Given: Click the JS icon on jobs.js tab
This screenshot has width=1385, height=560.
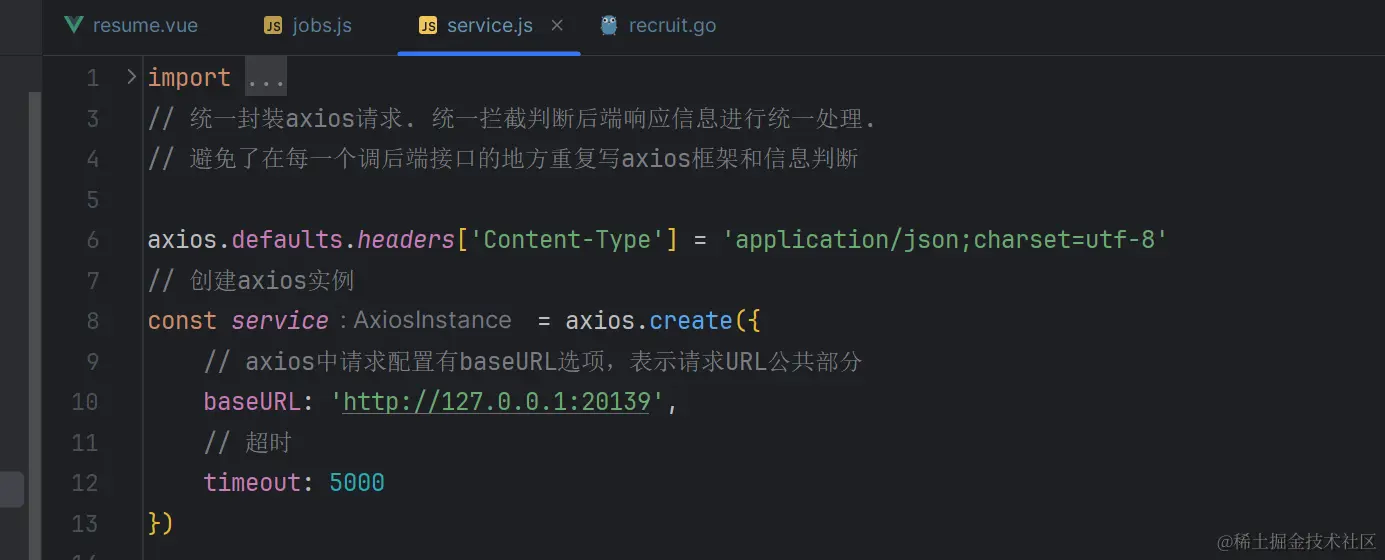Looking at the screenshot, I should click(273, 26).
